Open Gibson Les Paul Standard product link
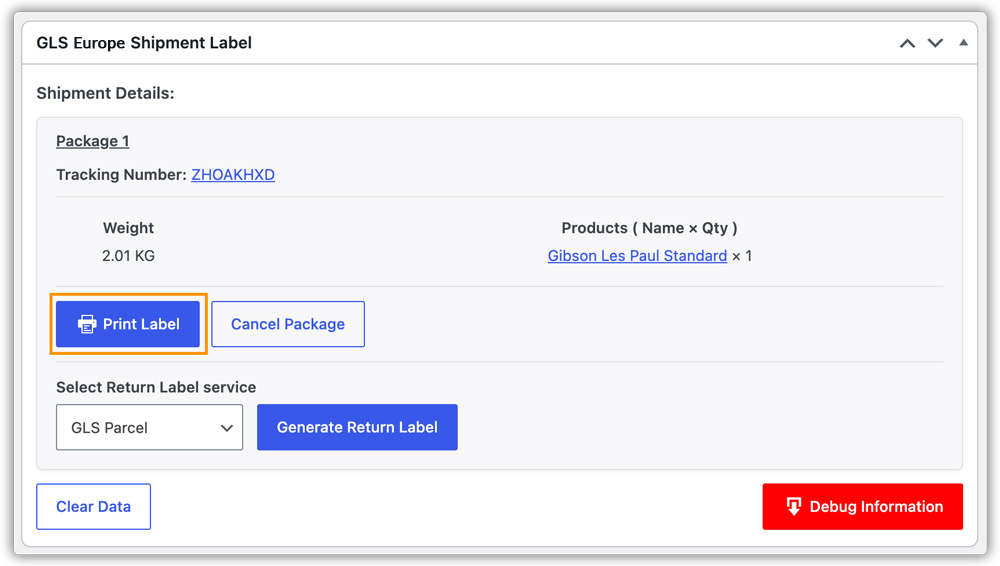The image size is (1000, 566). pos(637,256)
